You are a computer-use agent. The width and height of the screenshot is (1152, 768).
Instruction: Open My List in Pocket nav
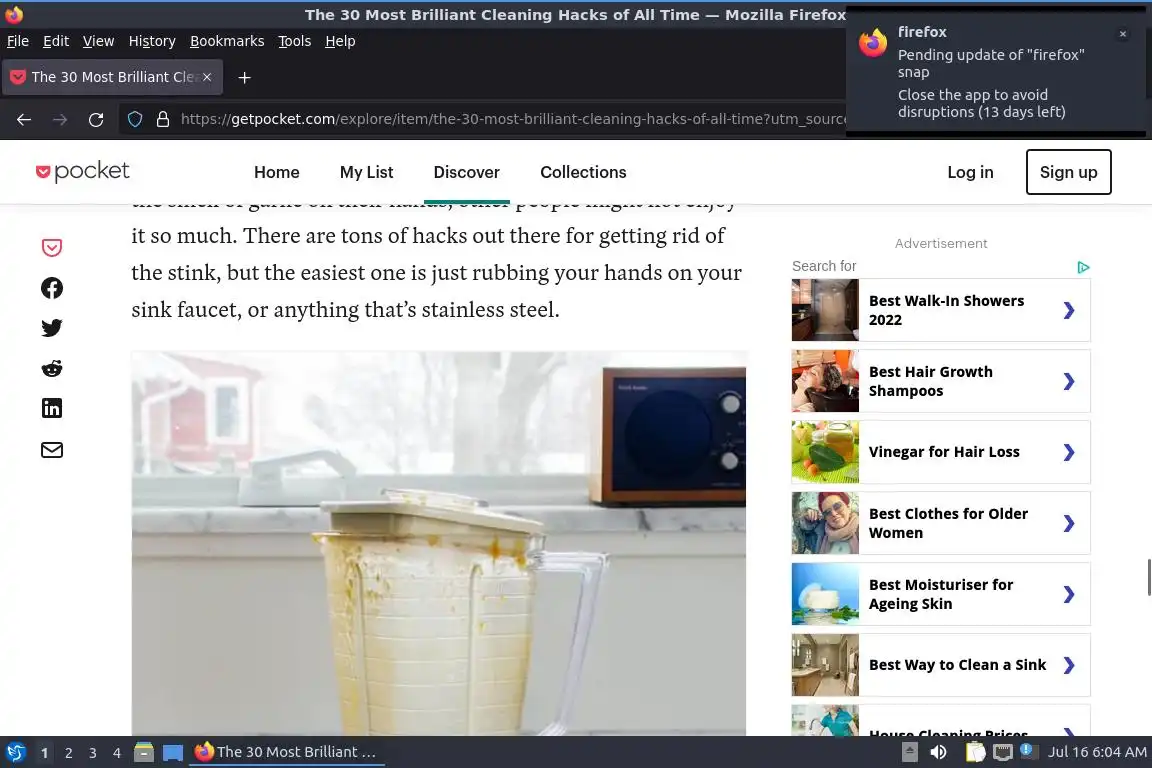(x=367, y=172)
